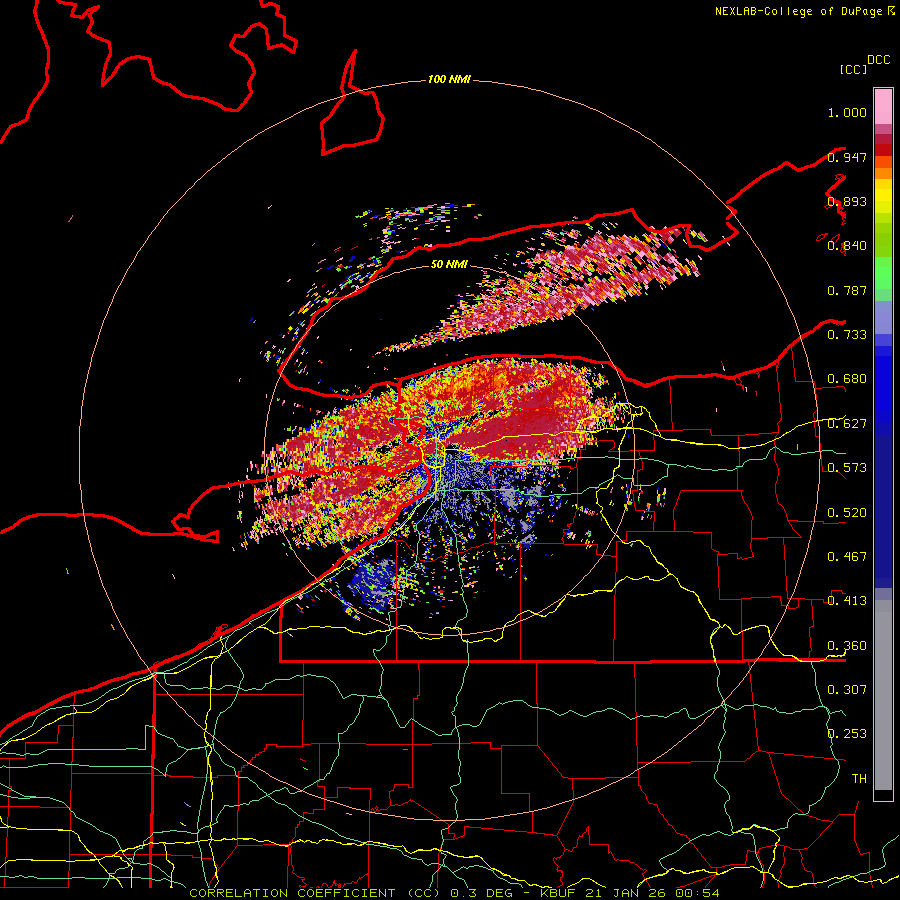Image resolution: width=900 pixels, height=900 pixels.
Task: Click the 21 JAN 26 date text
Action: coord(627,893)
